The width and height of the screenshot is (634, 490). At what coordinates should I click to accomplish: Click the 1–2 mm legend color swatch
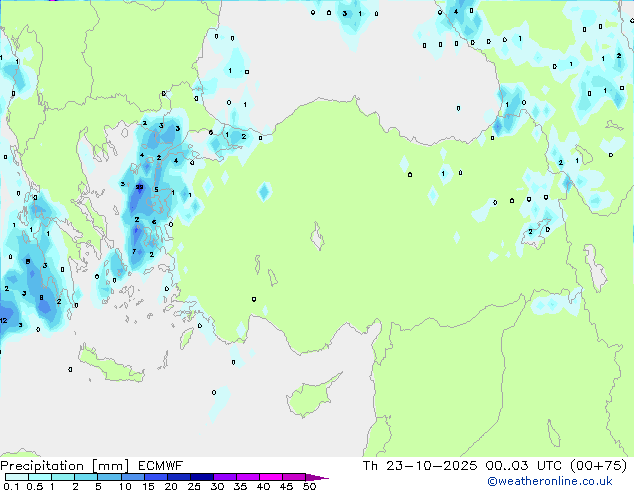pos(63,477)
